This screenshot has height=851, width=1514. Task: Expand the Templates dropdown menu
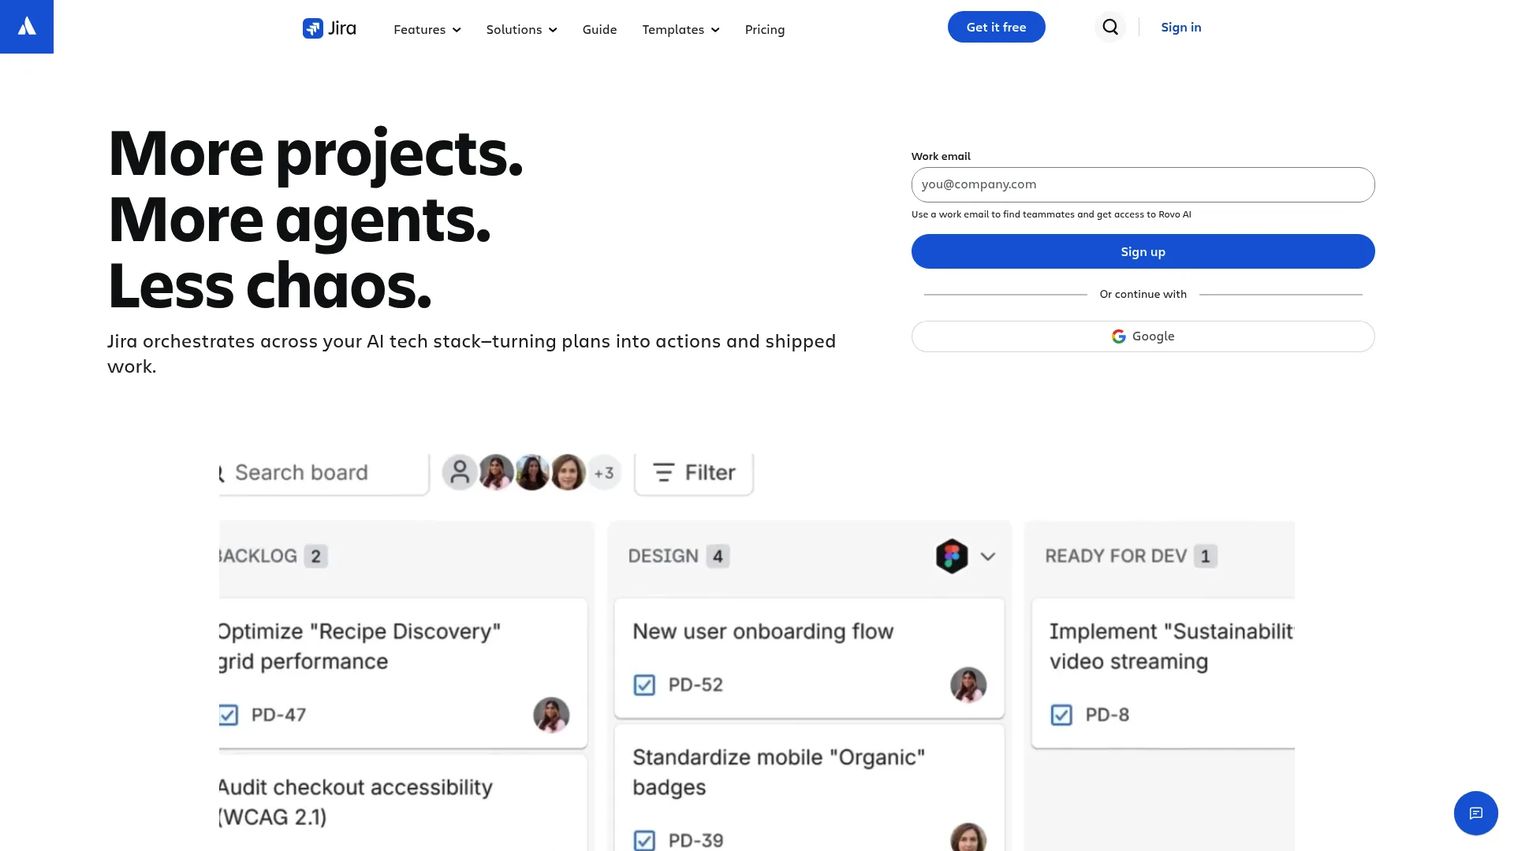coord(680,29)
